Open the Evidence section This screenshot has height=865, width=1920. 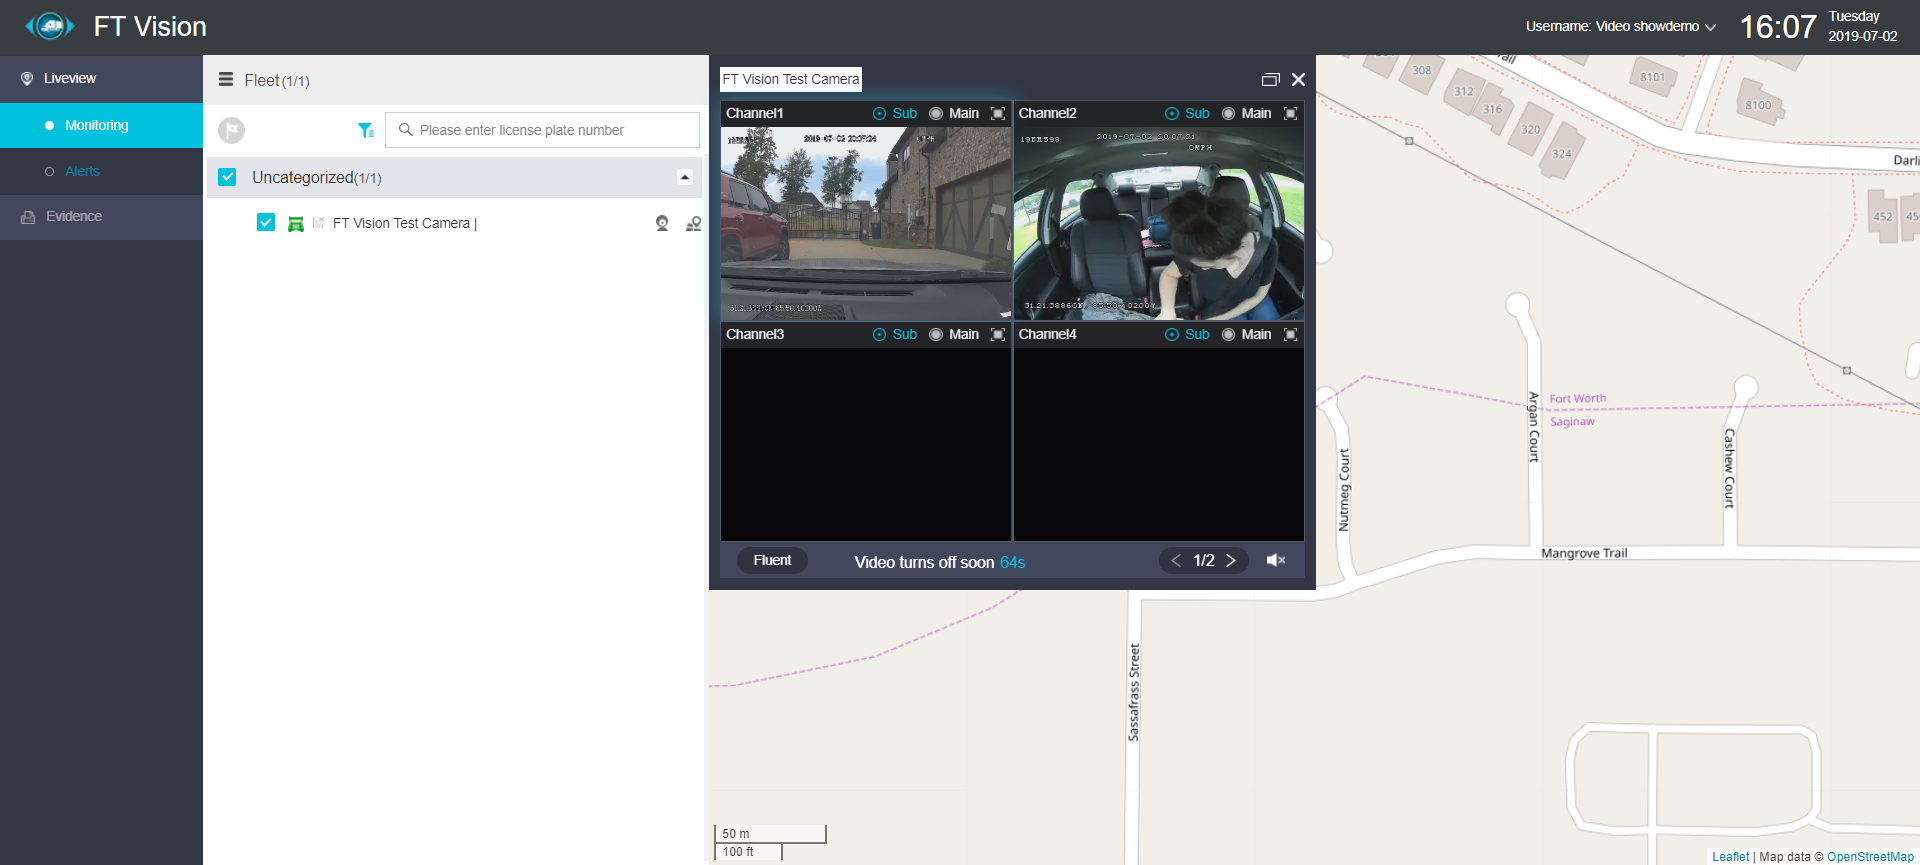point(101,217)
